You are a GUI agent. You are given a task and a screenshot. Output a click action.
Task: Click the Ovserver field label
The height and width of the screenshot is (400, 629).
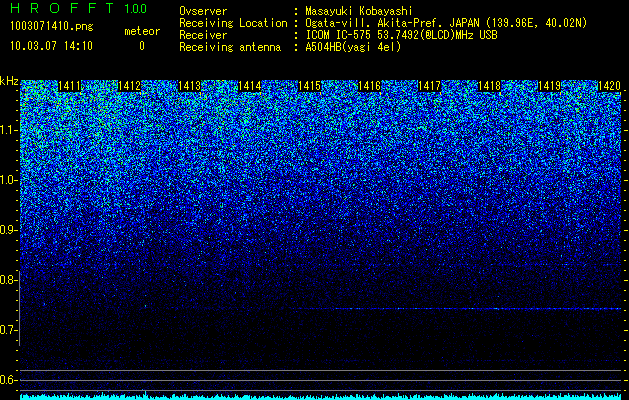203,12
